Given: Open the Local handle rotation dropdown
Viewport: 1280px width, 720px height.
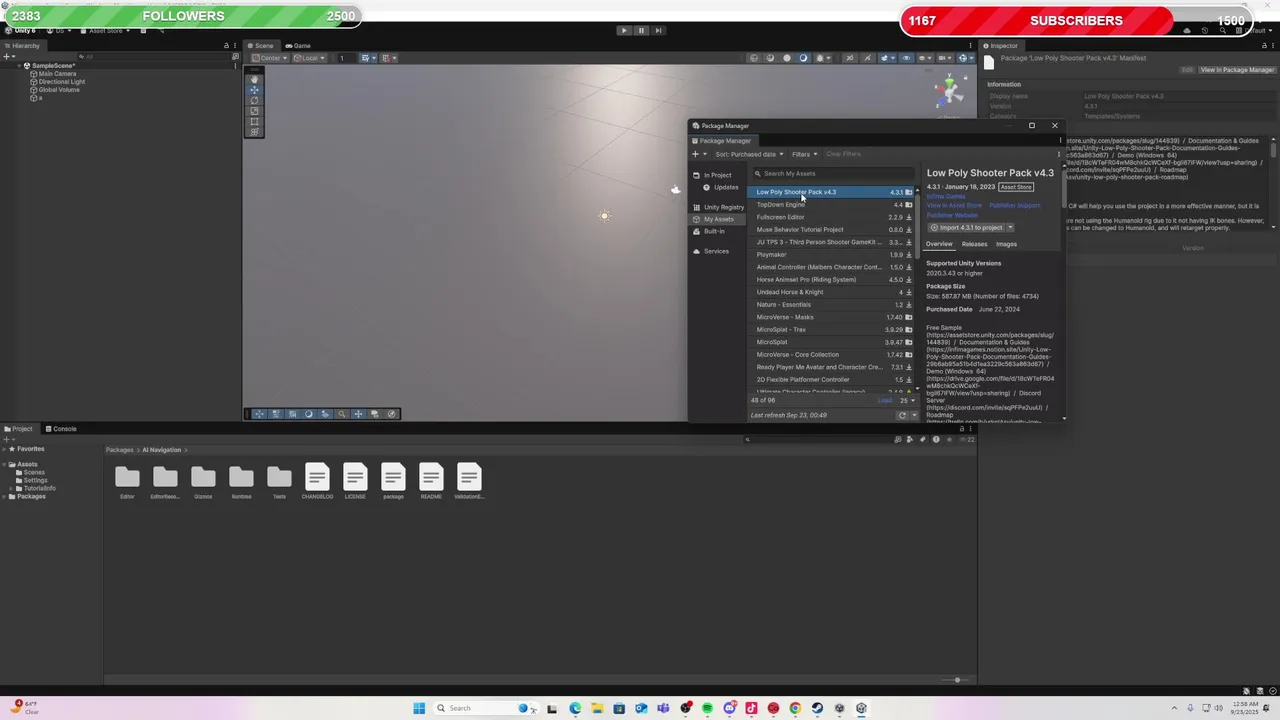Looking at the screenshot, I should coord(310,58).
